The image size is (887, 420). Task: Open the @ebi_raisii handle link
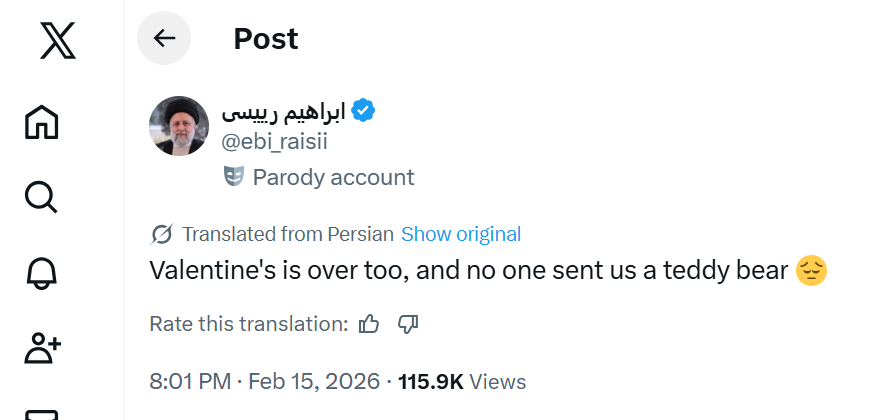pyautogui.click(x=274, y=142)
